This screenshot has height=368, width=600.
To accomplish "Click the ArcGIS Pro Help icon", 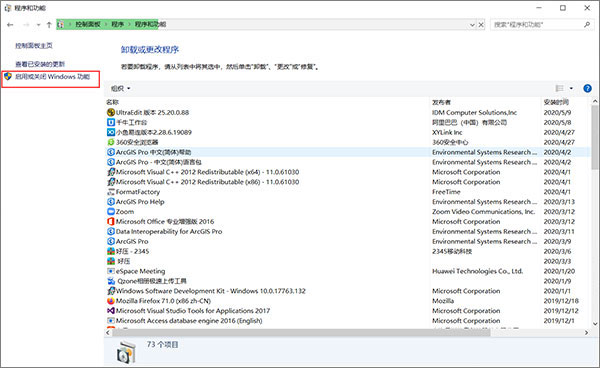I will (111, 202).
